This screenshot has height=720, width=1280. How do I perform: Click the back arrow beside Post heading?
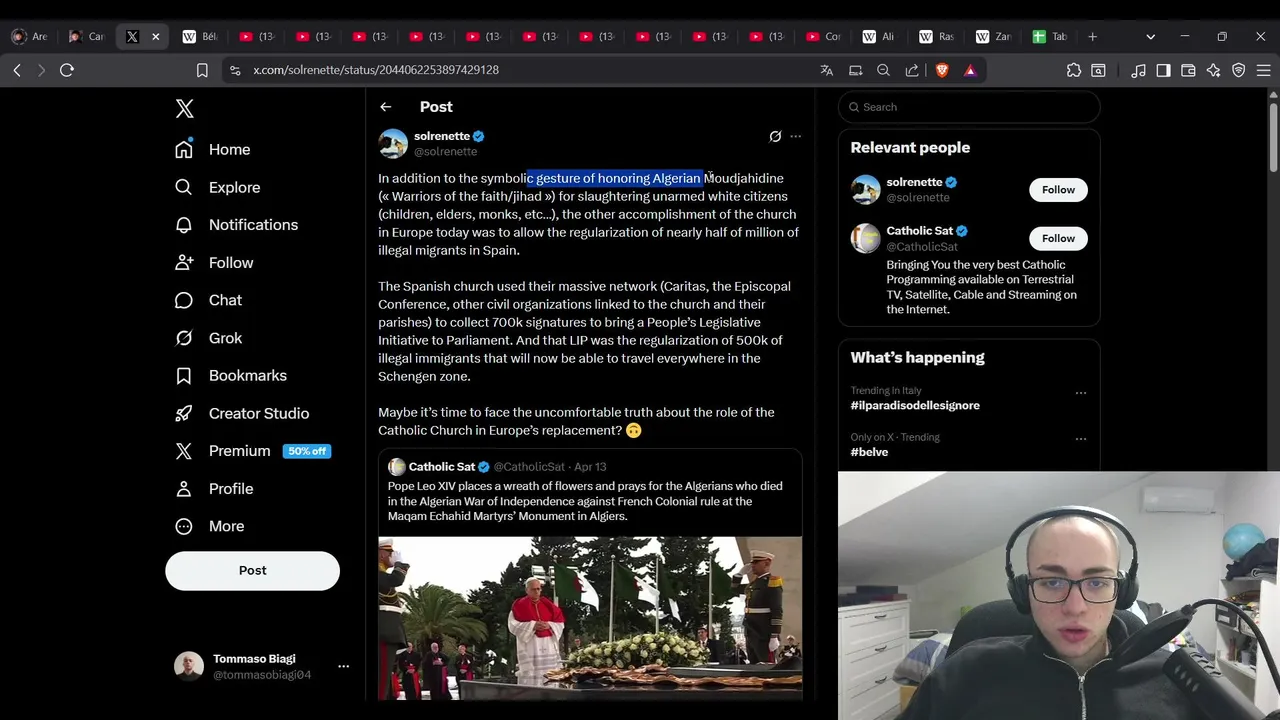tap(385, 107)
